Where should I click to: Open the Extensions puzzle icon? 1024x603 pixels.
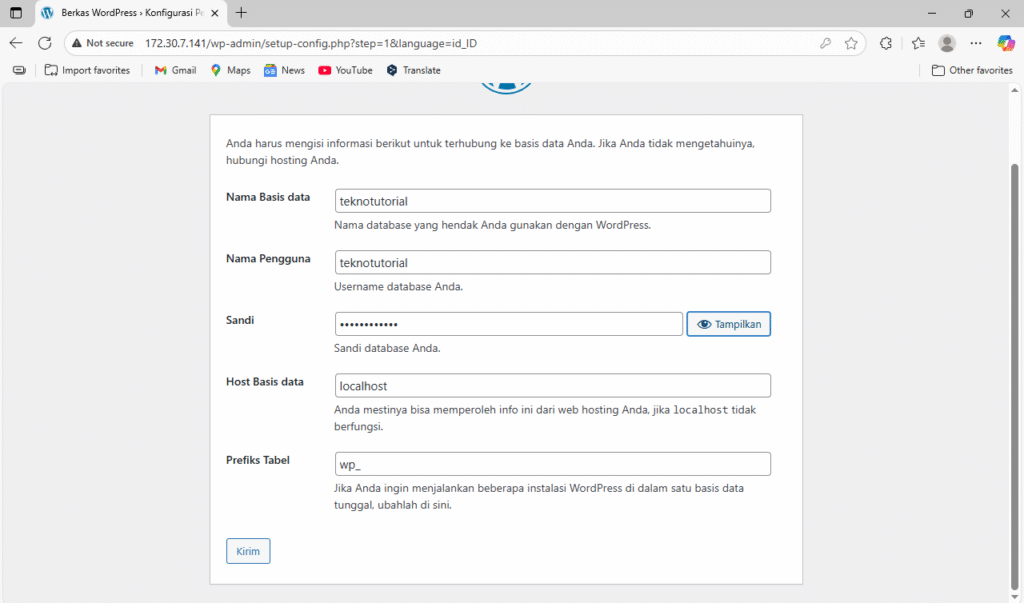click(886, 43)
